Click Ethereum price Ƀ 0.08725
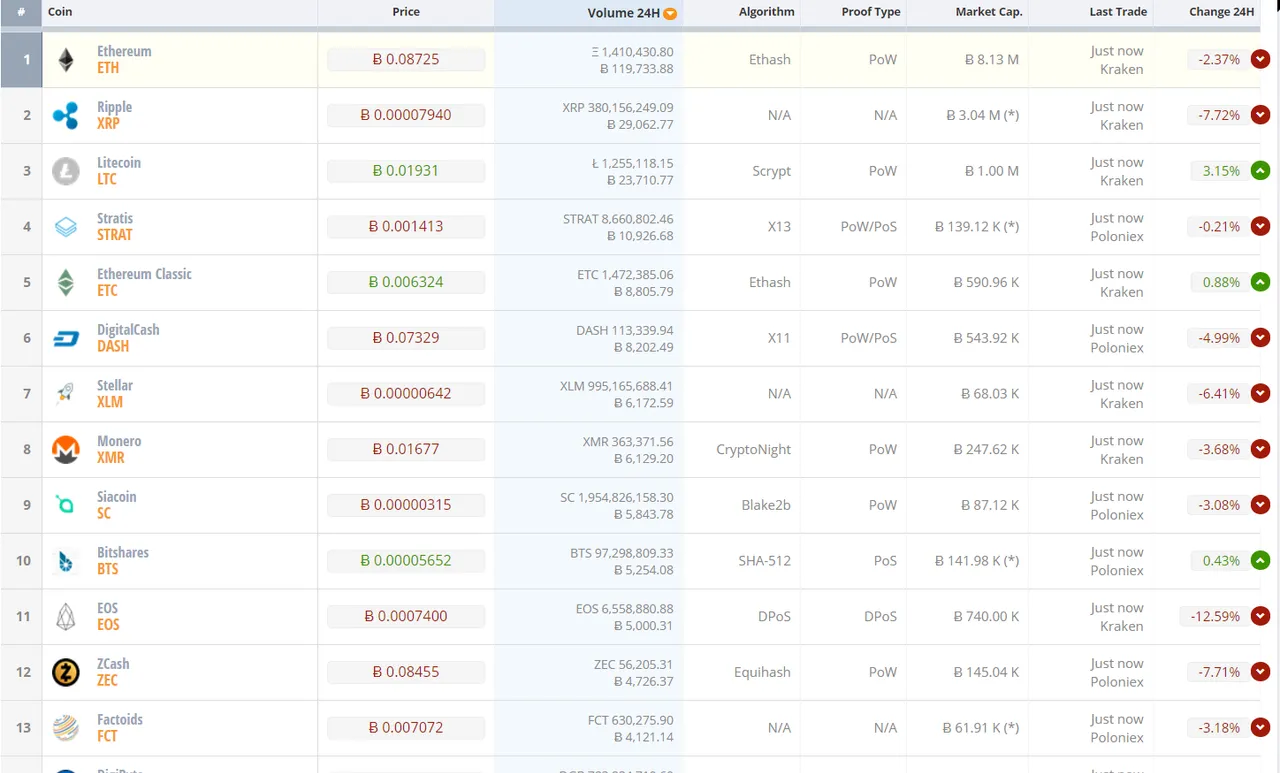 [406, 59]
